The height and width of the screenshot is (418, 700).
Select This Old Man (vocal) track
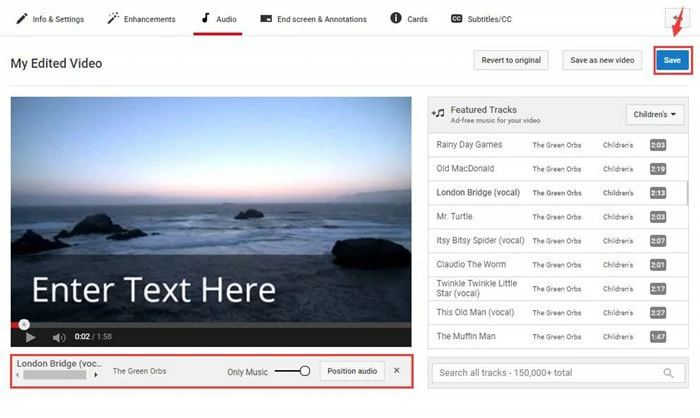pyautogui.click(x=557, y=313)
